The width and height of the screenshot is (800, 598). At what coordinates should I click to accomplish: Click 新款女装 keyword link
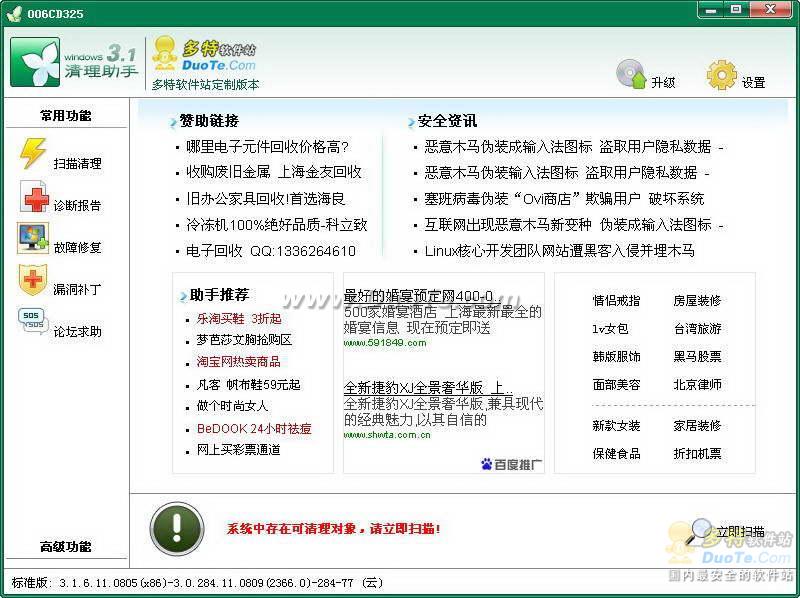coord(616,426)
